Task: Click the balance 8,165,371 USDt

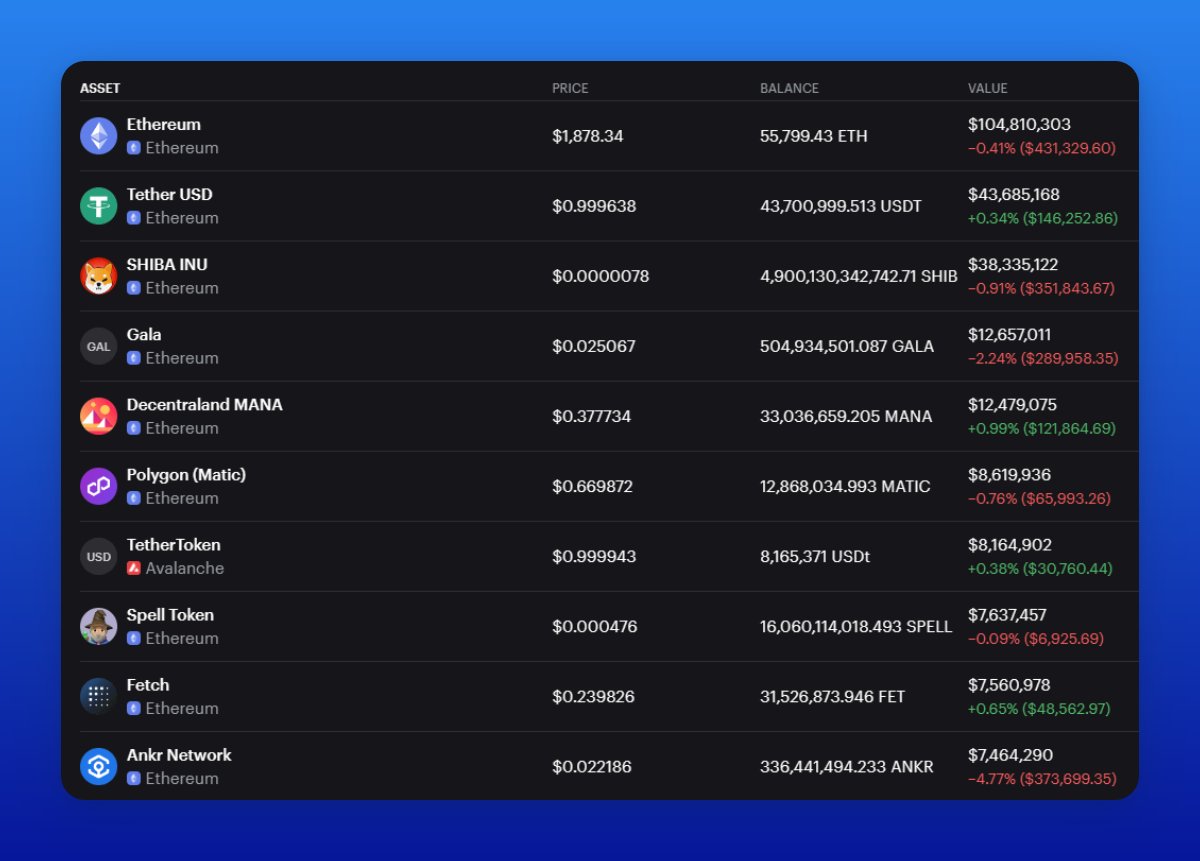Action: click(815, 556)
